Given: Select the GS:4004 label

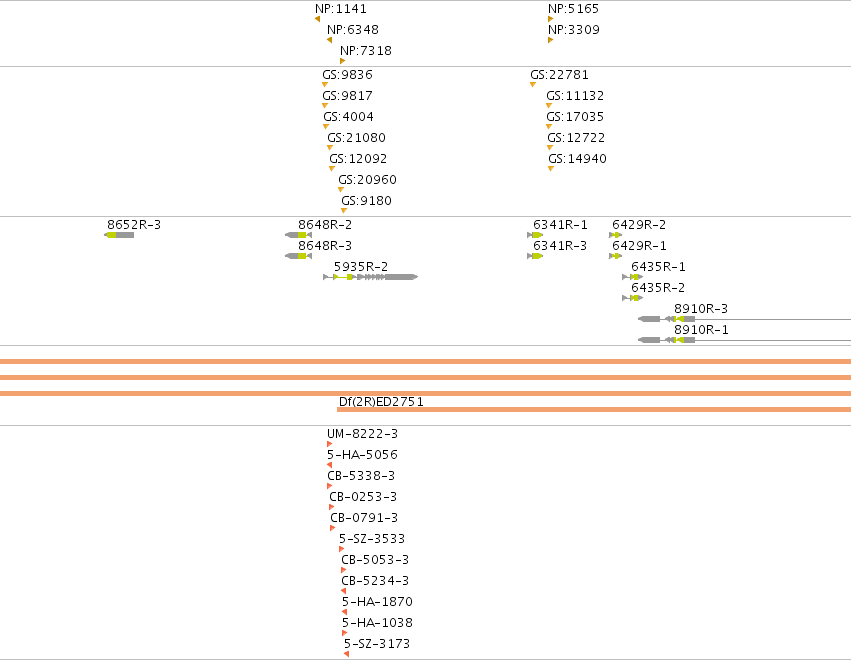Looking at the screenshot, I should point(348,117).
